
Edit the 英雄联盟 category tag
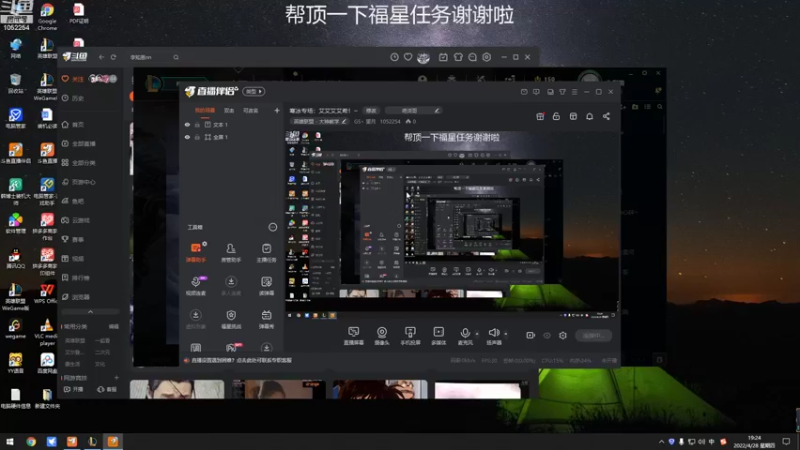(x=320, y=121)
